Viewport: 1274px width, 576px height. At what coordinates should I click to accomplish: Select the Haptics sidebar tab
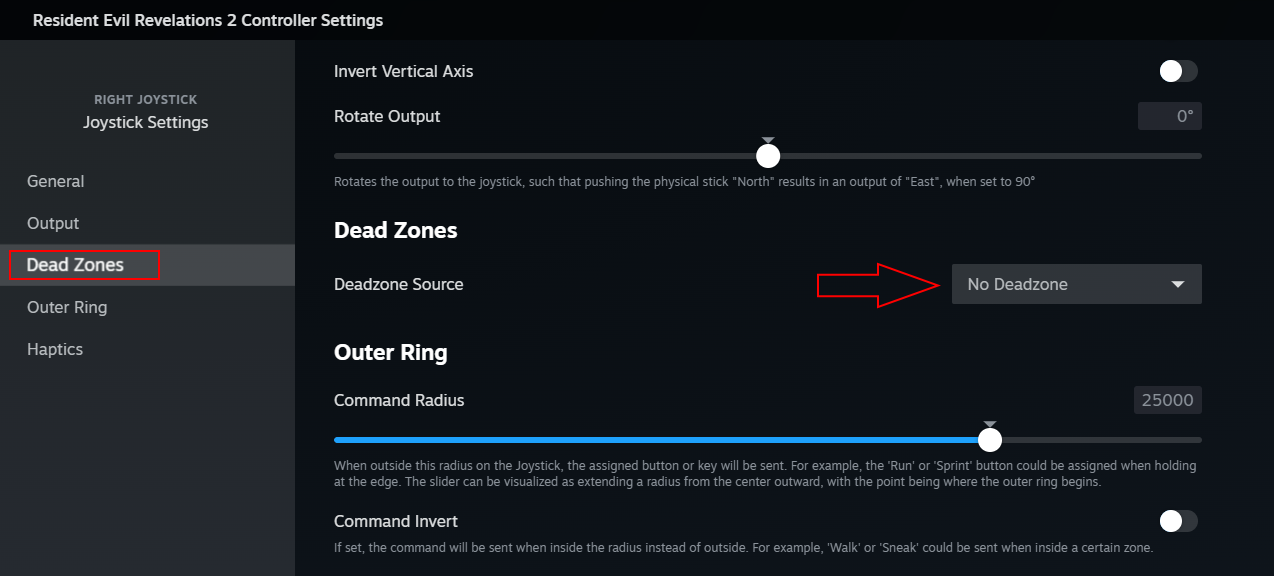55,349
